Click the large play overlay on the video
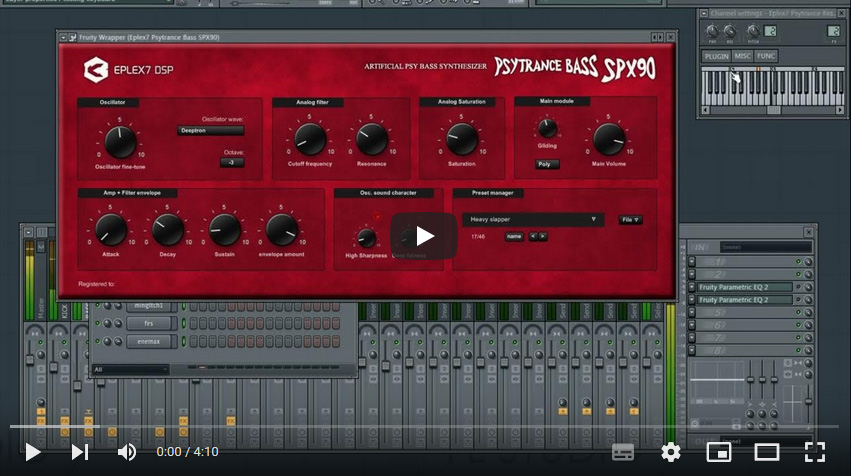This screenshot has width=851, height=476. [424, 236]
